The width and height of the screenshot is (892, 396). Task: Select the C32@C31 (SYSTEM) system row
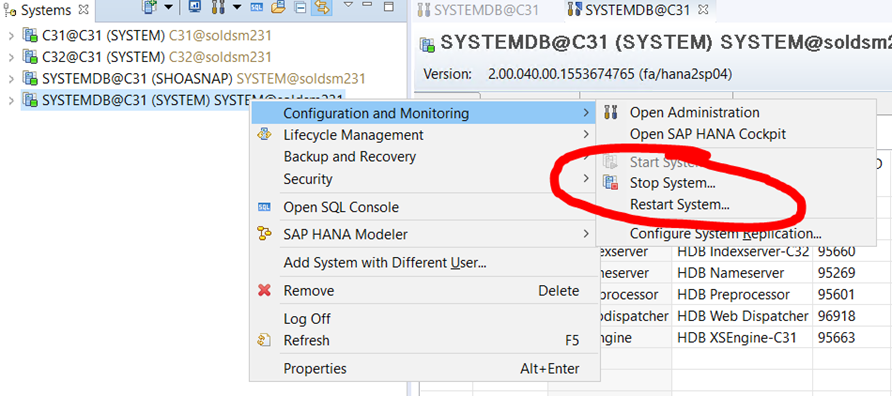click(x=147, y=57)
